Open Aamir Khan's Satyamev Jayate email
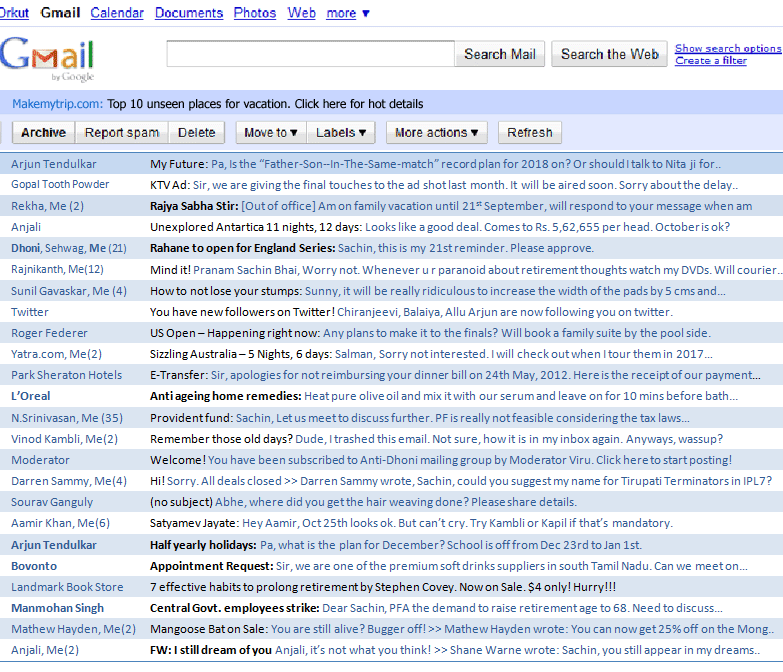Screen dimensions: 783x672 pyautogui.click(x=392, y=523)
